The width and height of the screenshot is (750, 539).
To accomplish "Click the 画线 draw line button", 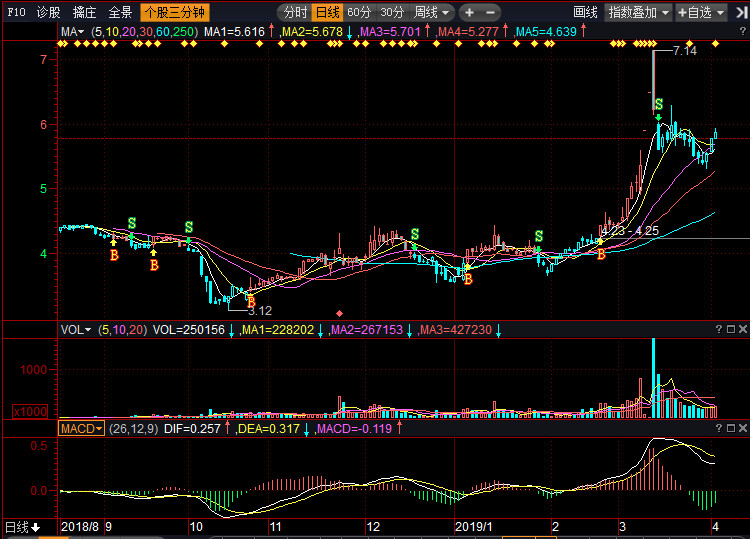I will pos(585,13).
